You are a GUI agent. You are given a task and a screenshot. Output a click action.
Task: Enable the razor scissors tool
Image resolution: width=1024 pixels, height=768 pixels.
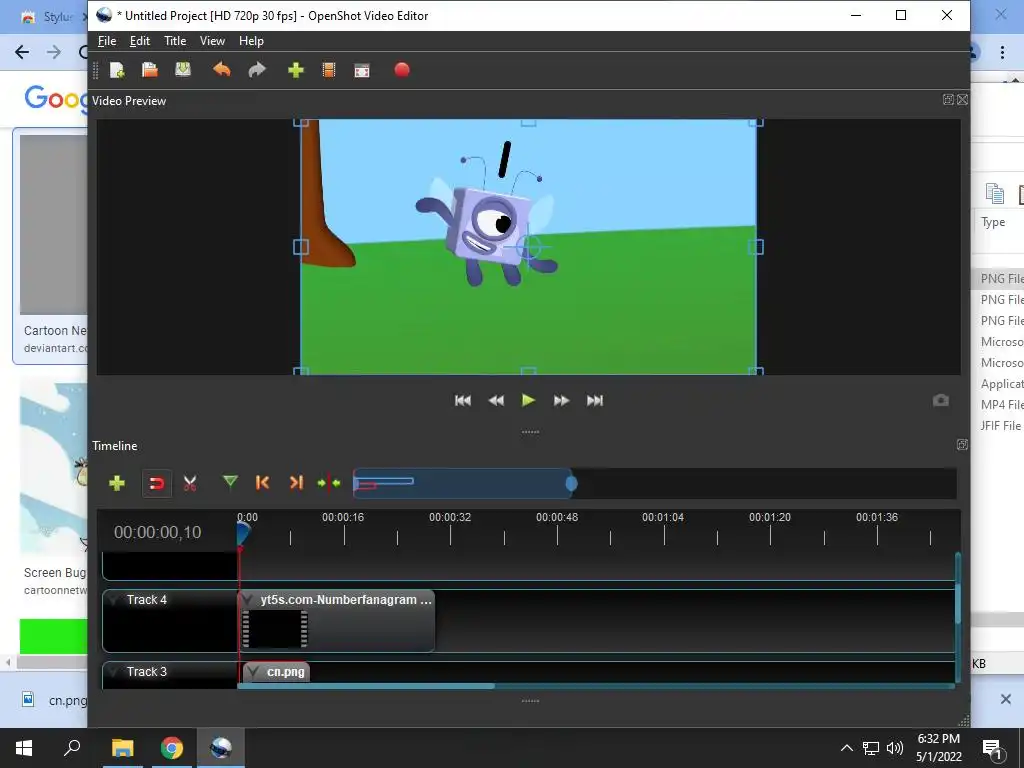point(190,483)
